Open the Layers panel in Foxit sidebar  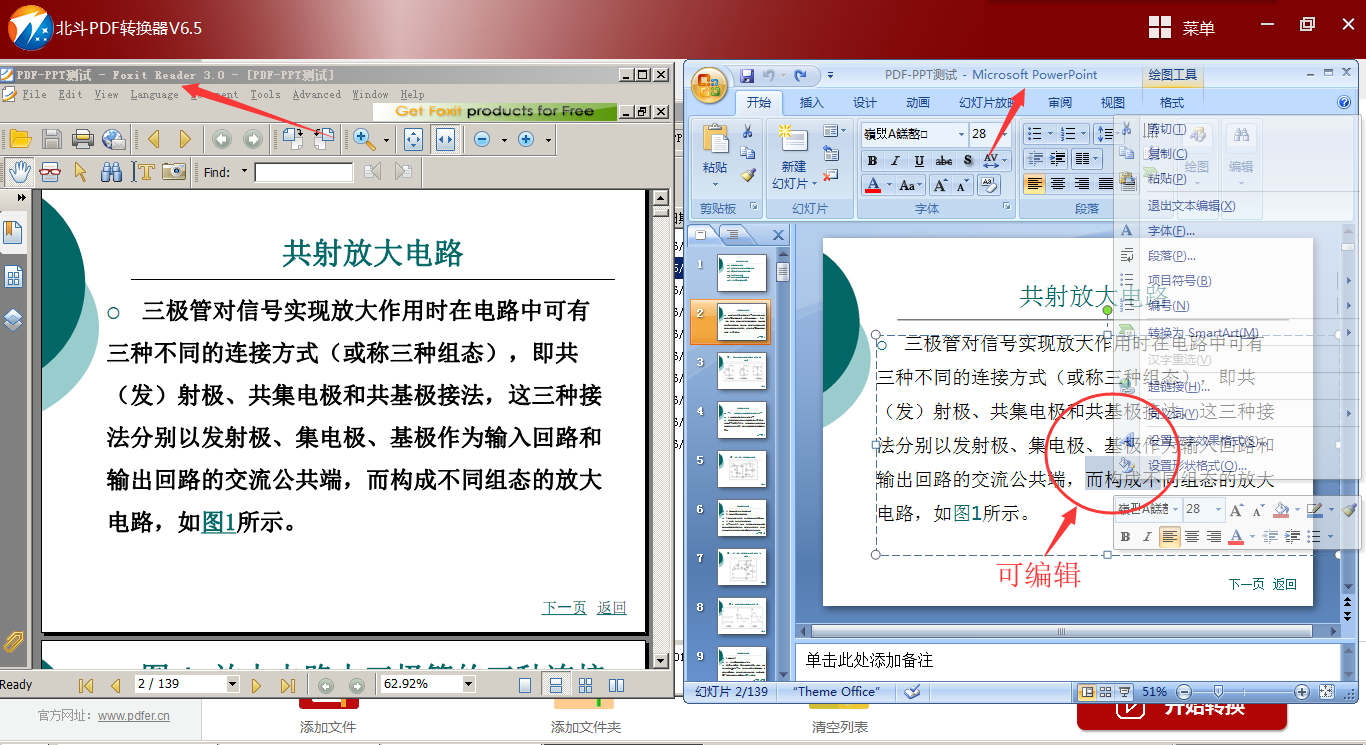pyautogui.click(x=14, y=320)
